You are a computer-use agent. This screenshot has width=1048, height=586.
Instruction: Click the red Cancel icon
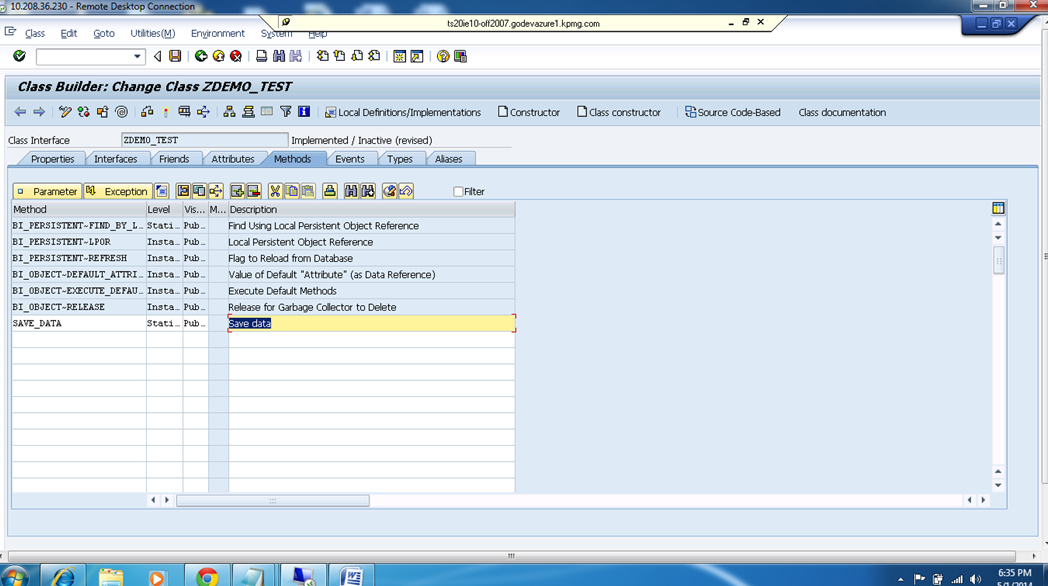[236, 56]
